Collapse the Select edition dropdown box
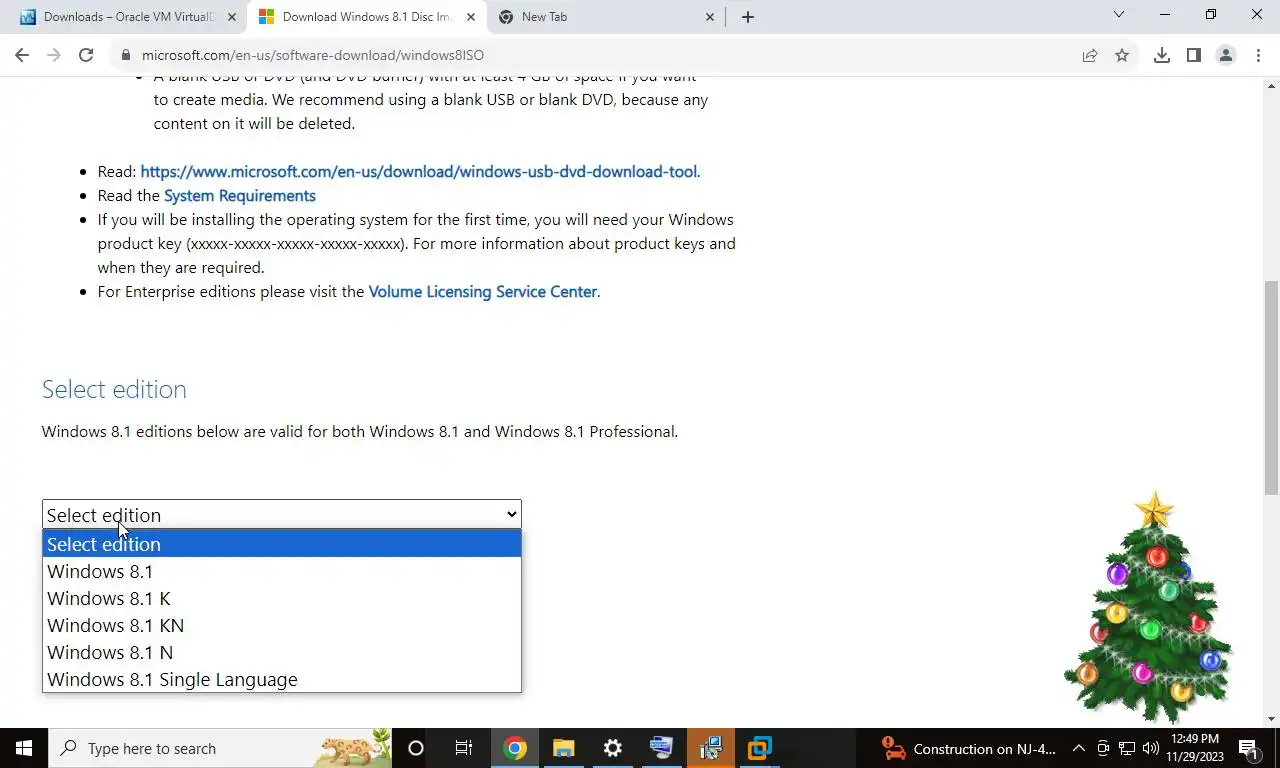This screenshot has width=1280, height=768. [x=281, y=514]
